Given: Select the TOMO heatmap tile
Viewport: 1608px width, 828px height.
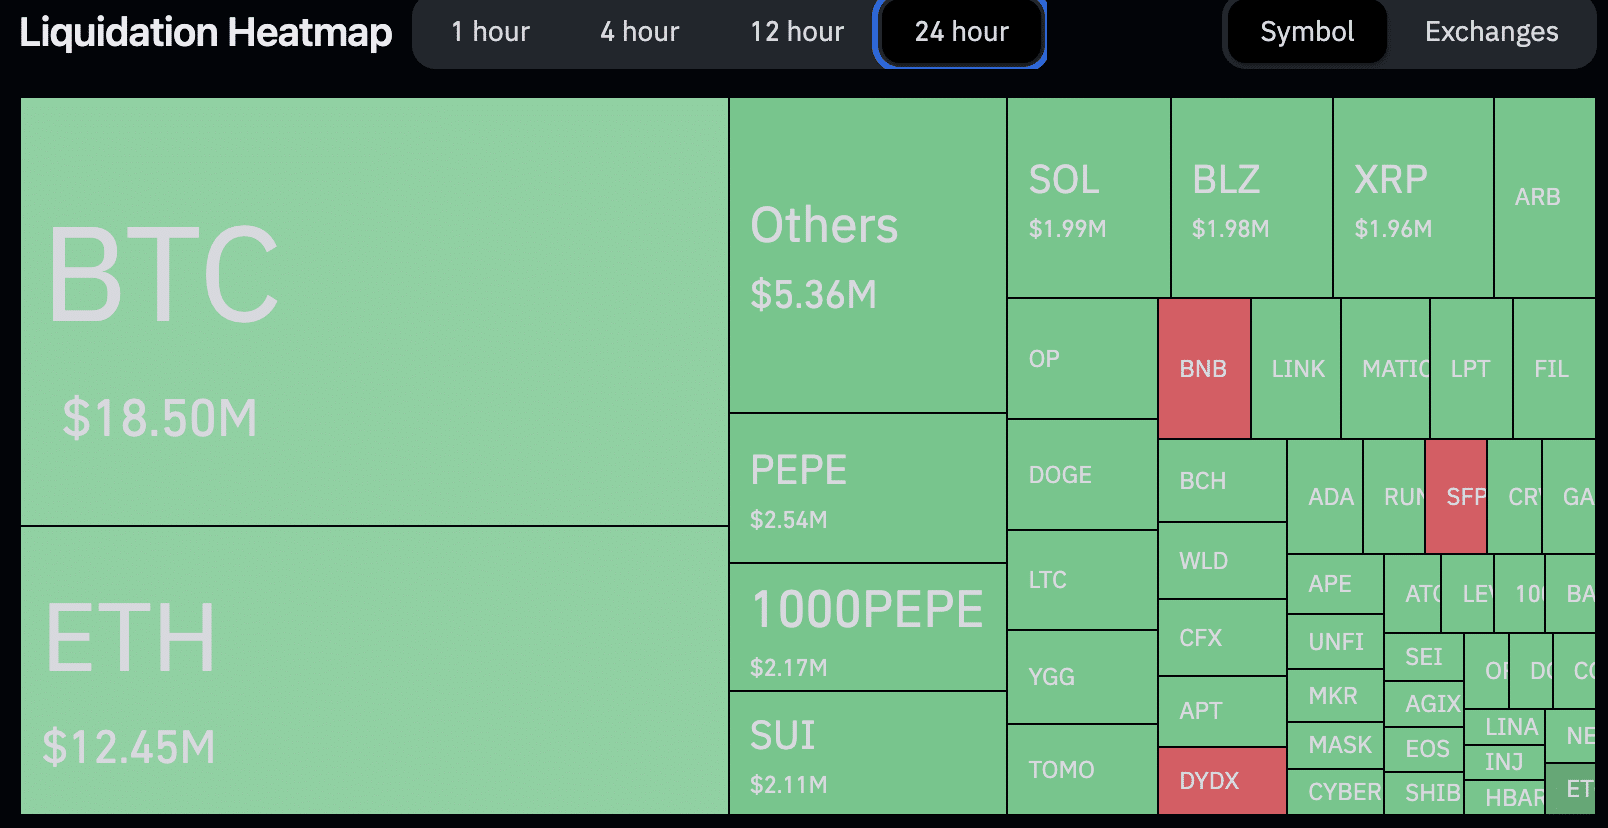Looking at the screenshot, I should (x=1082, y=769).
